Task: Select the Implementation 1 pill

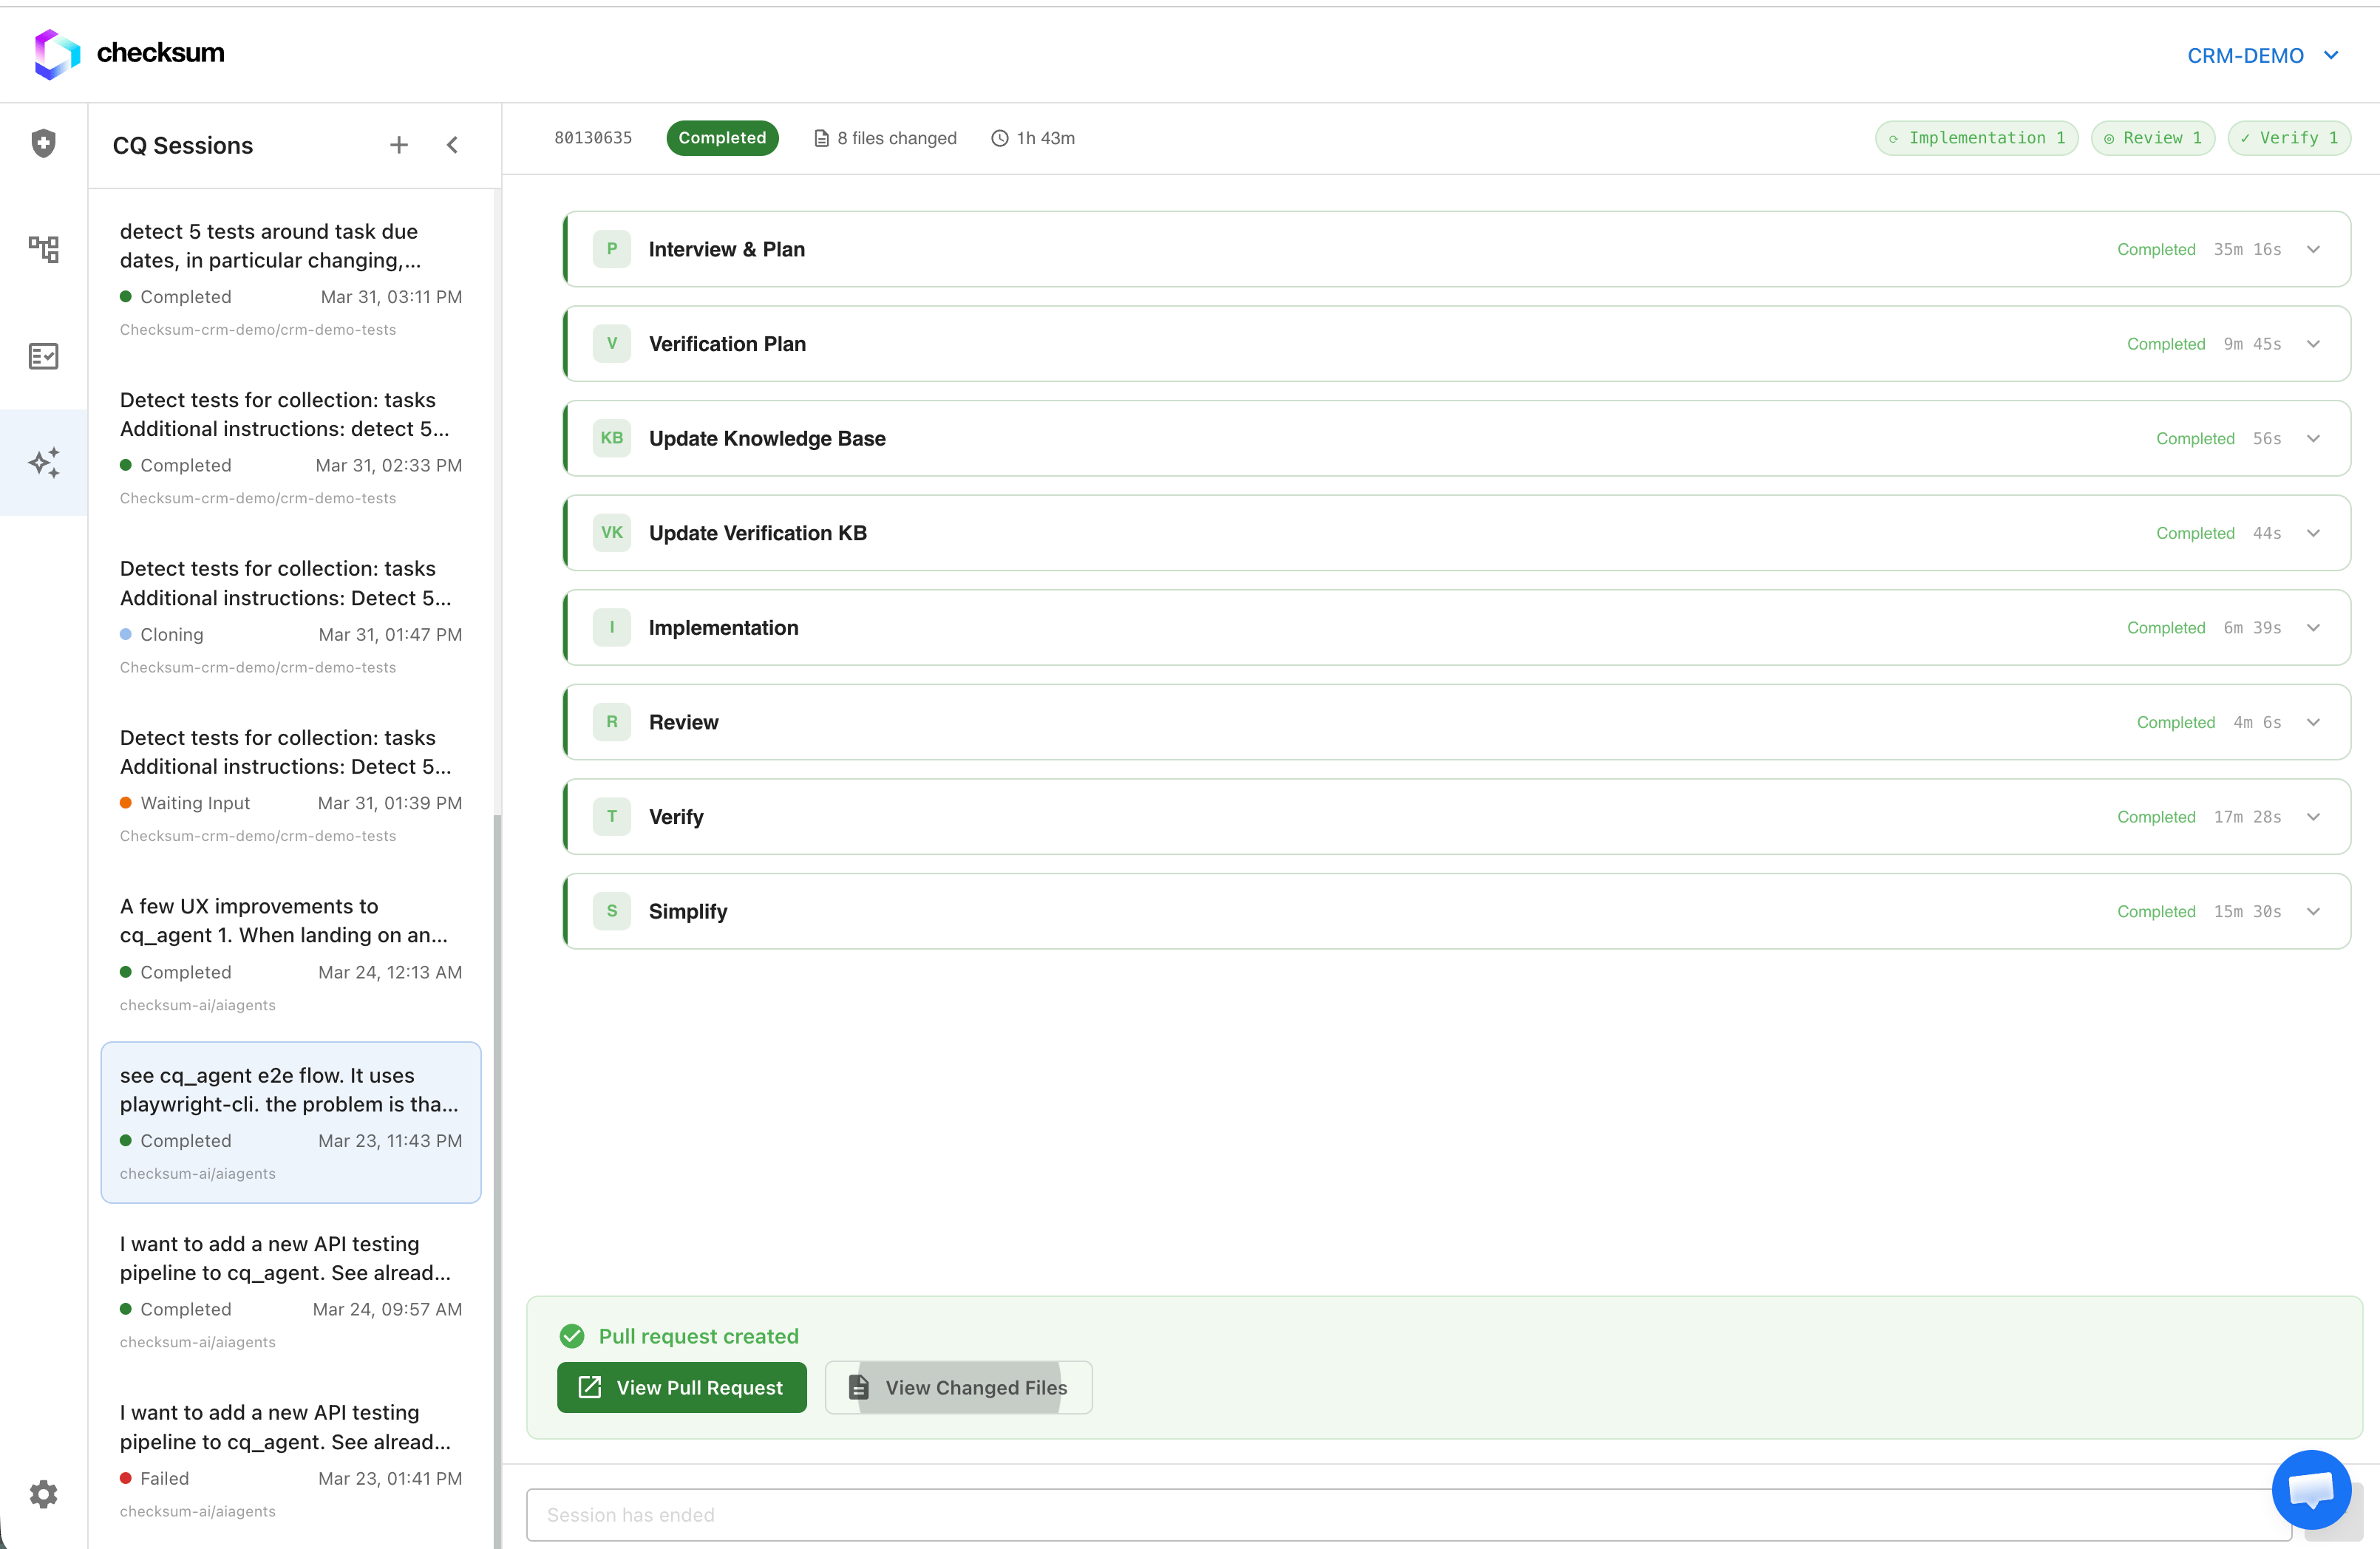Action: (x=1976, y=138)
